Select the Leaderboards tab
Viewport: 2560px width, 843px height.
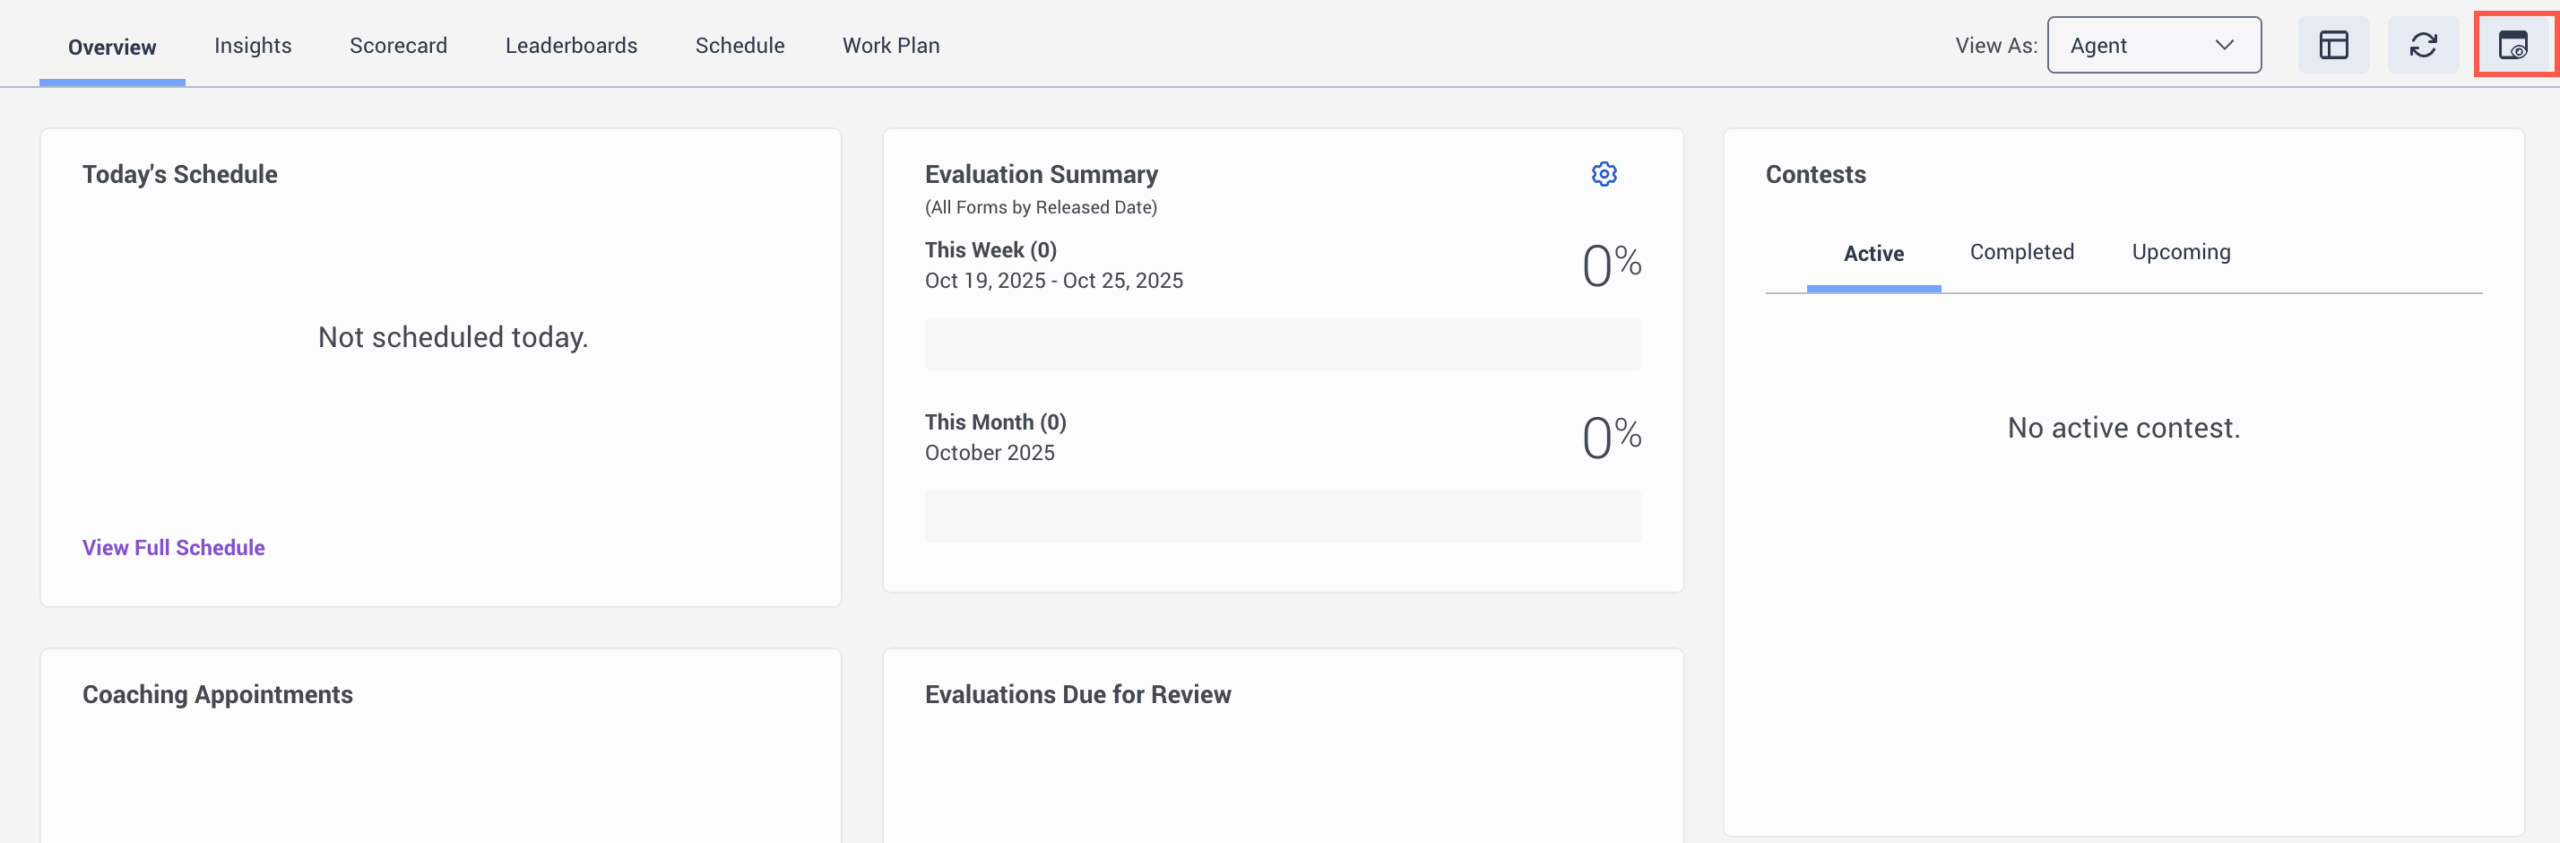click(x=571, y=46)
